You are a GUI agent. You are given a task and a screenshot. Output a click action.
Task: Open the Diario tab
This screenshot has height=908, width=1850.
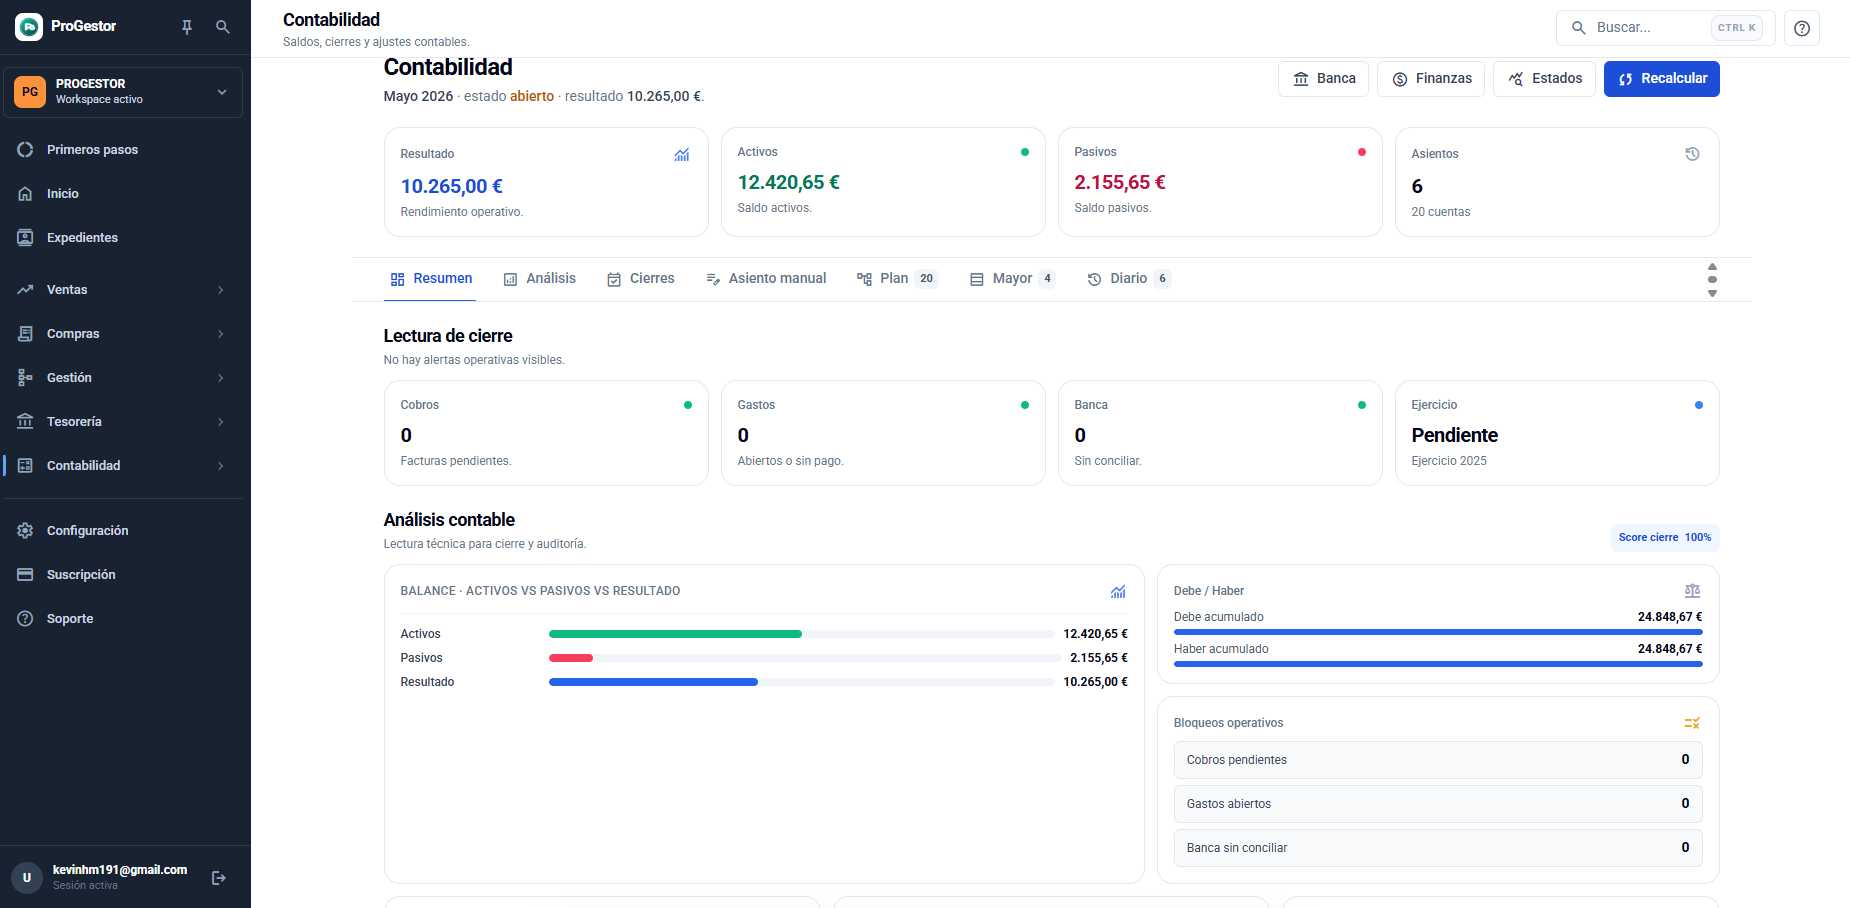1129,279
